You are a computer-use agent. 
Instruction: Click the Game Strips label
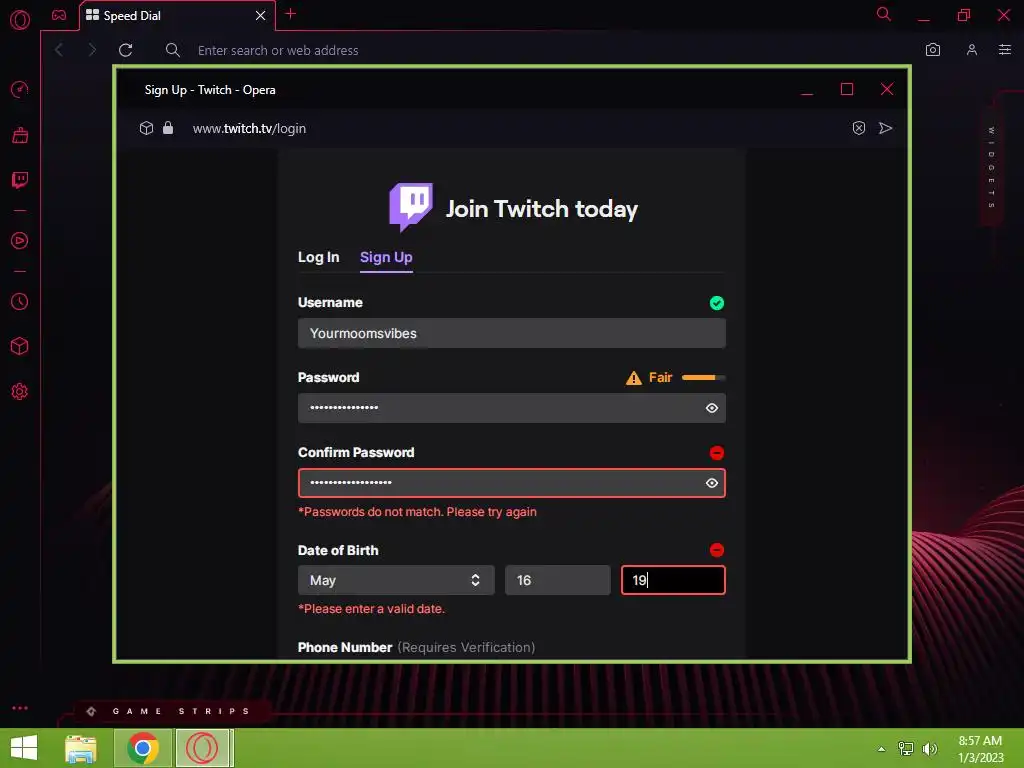click(181, 711)
